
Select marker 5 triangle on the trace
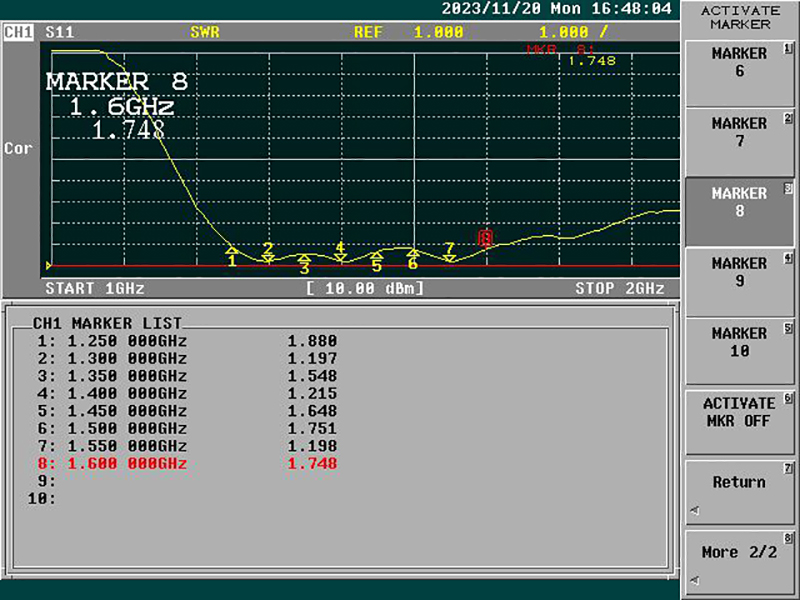377,255
